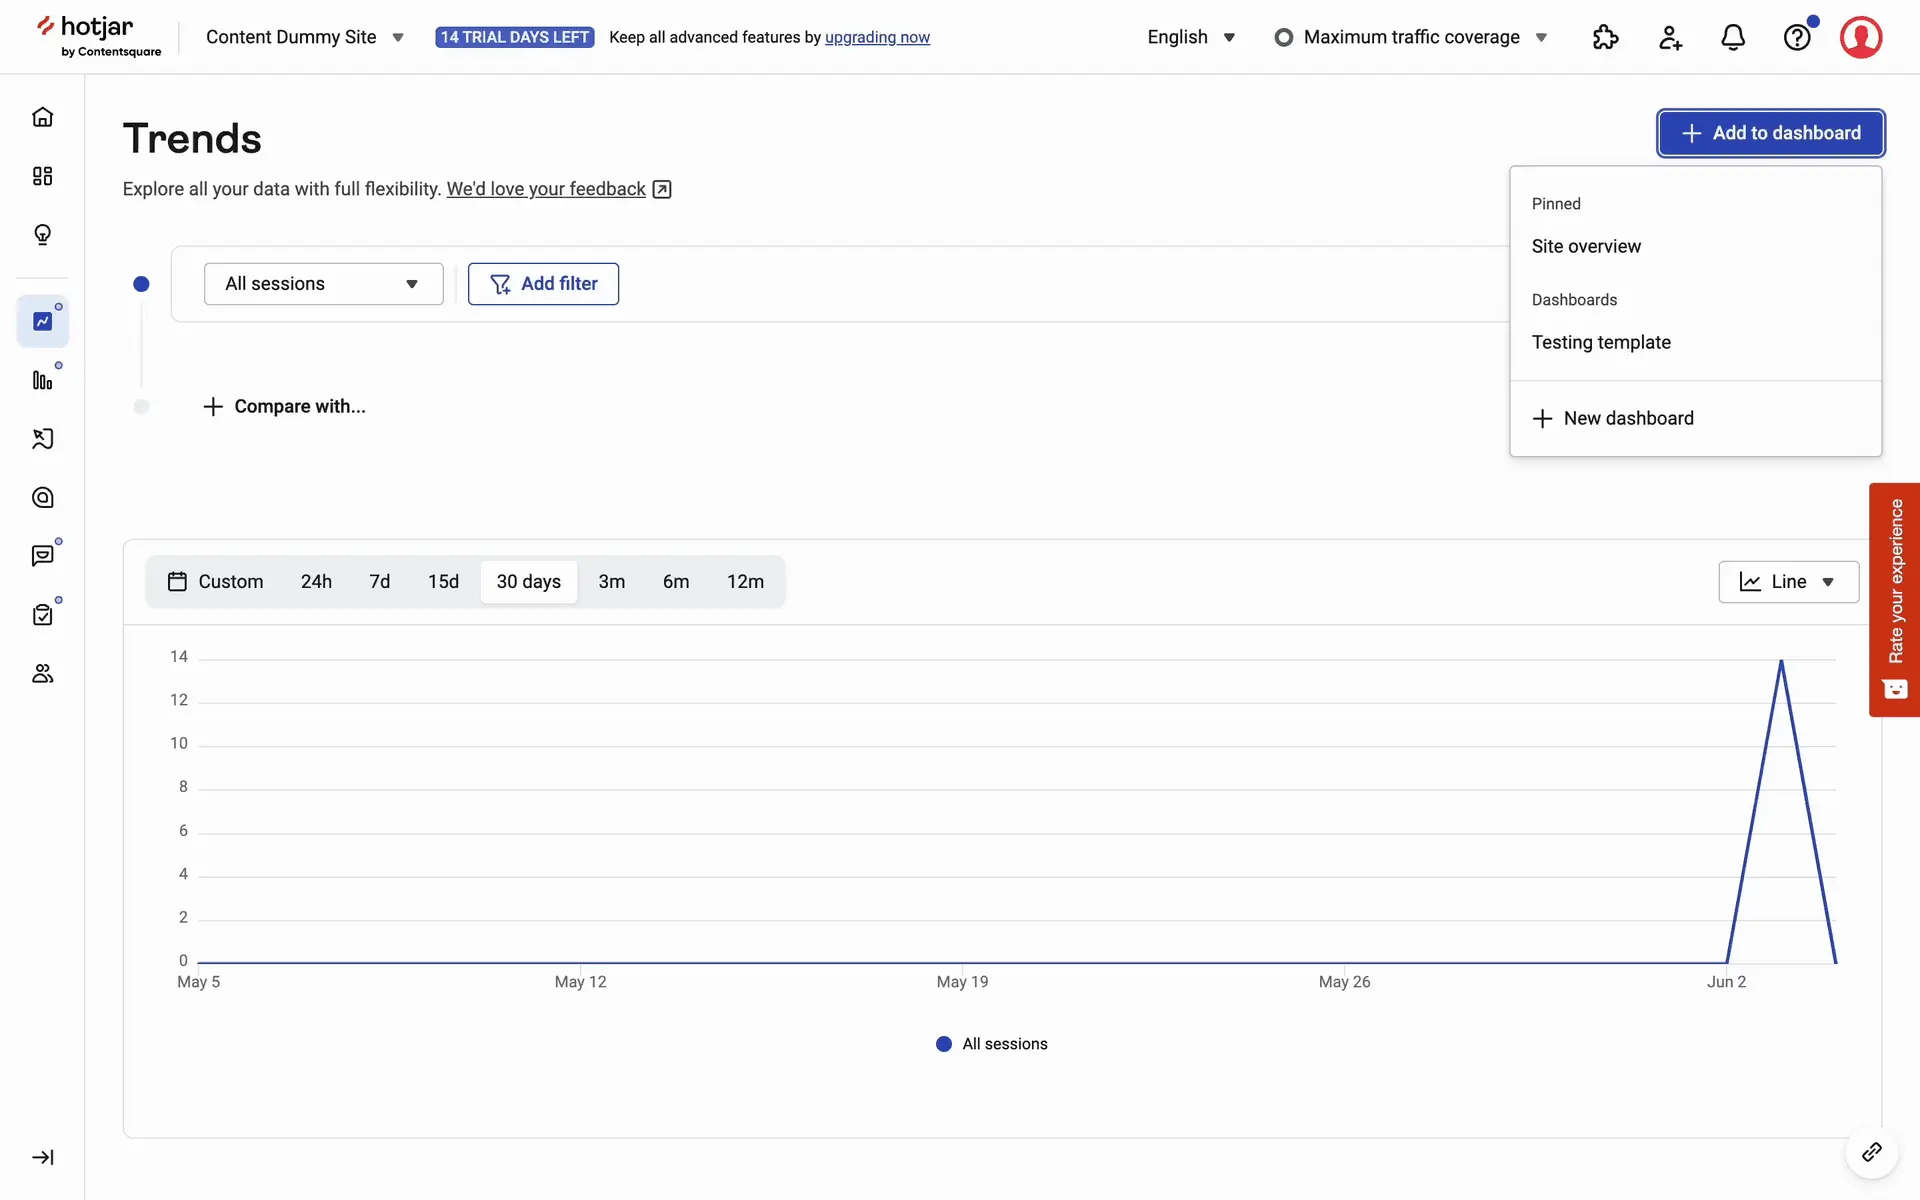The height and width of the screenshot is (1200, 1920).
Task: Open Highlights lightbulb icon in sidebar
Action: [x=42, y=235]
